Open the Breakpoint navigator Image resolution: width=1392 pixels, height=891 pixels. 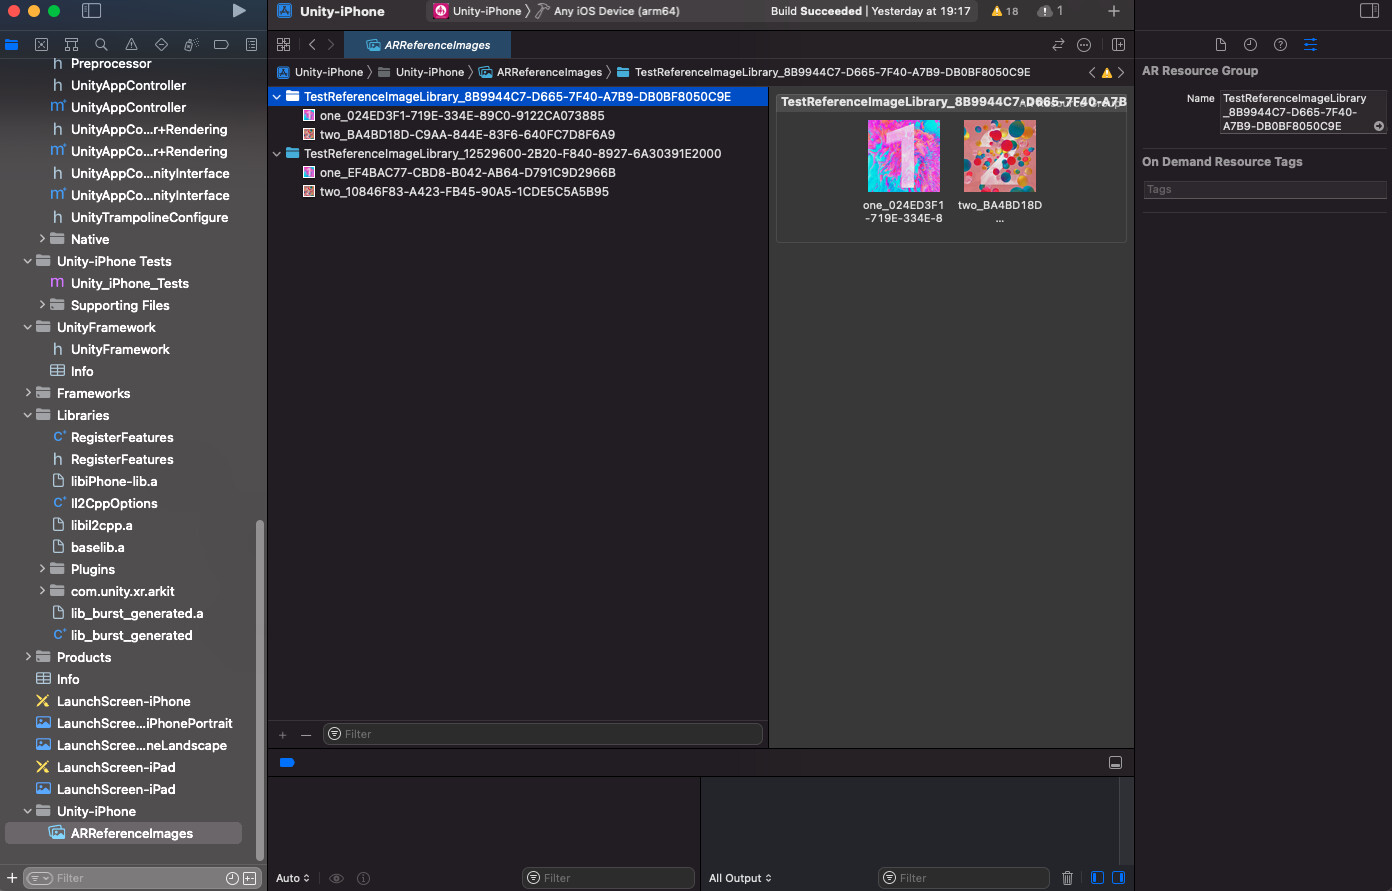(221, 44)
